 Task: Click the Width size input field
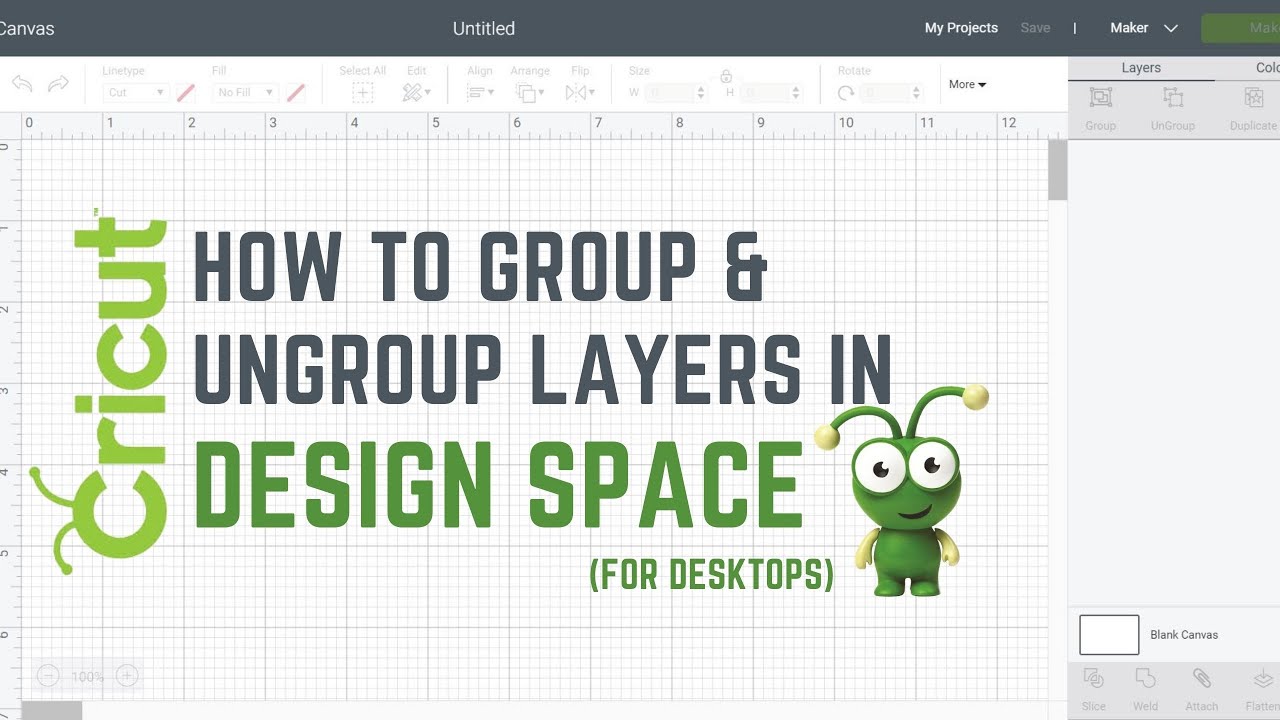[670, 92]
